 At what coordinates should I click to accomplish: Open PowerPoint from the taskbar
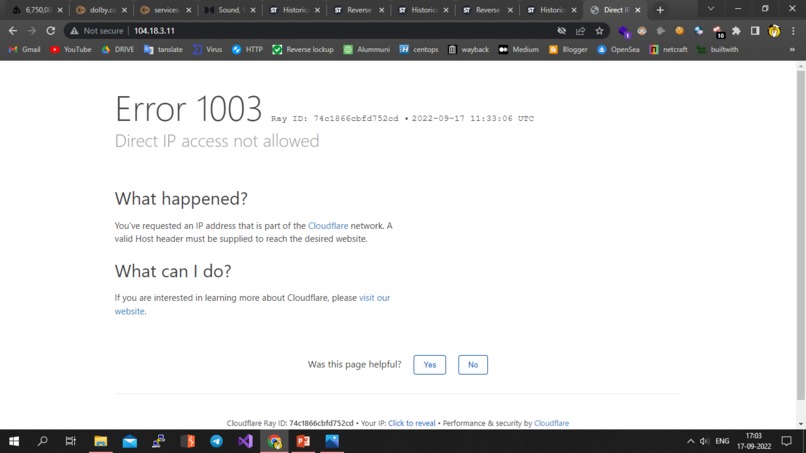pyautogui.click(x=303, y=441)
